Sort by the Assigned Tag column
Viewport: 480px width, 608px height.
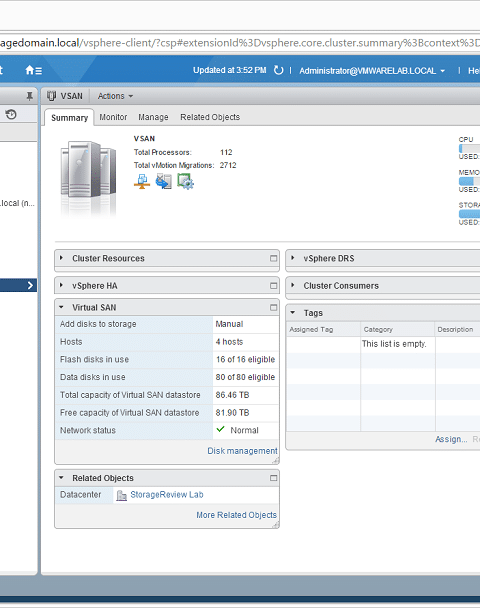[323, 329]
